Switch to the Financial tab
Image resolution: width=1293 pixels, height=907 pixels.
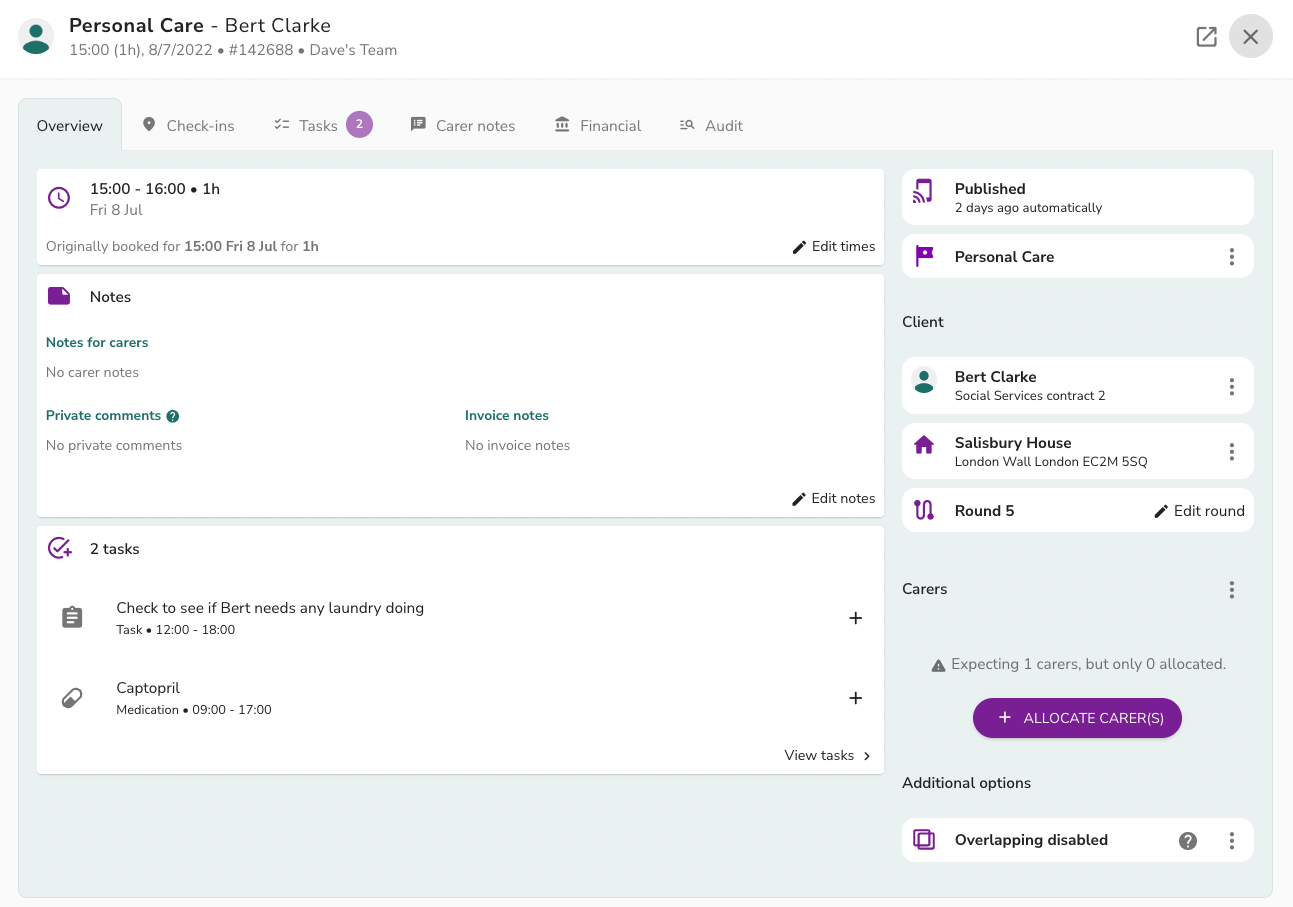(598, 125)
